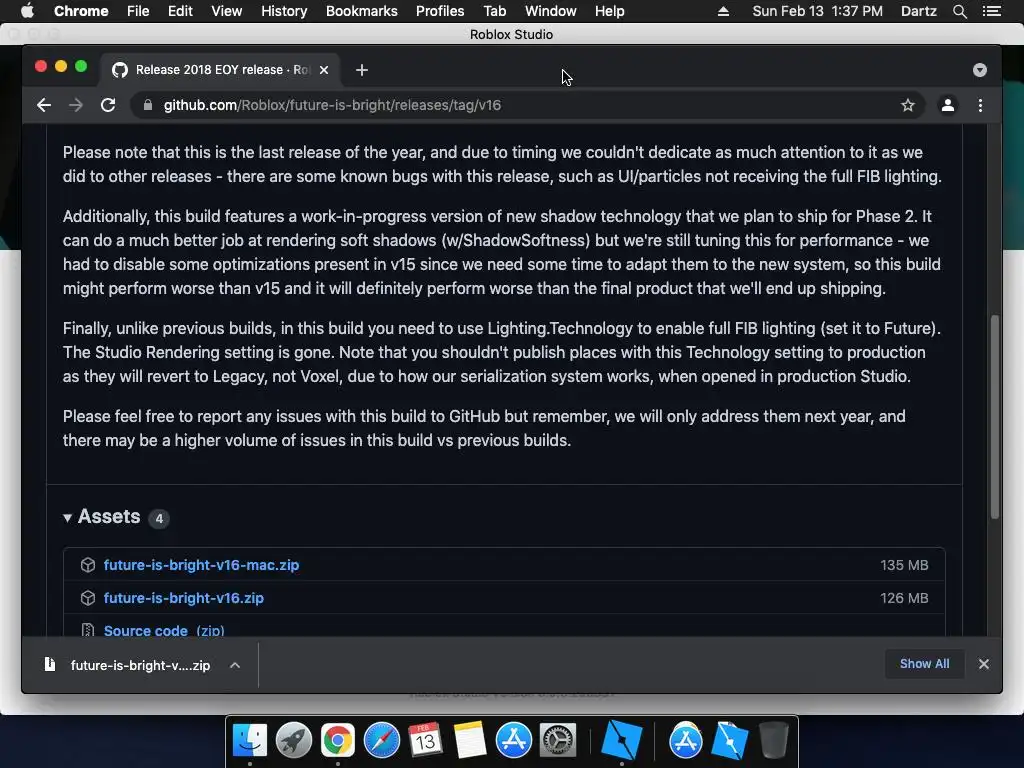The width and height of the screenshot is (1024, 768).
Task: Open a new tab with the plus button
Action: pos(362,70)
